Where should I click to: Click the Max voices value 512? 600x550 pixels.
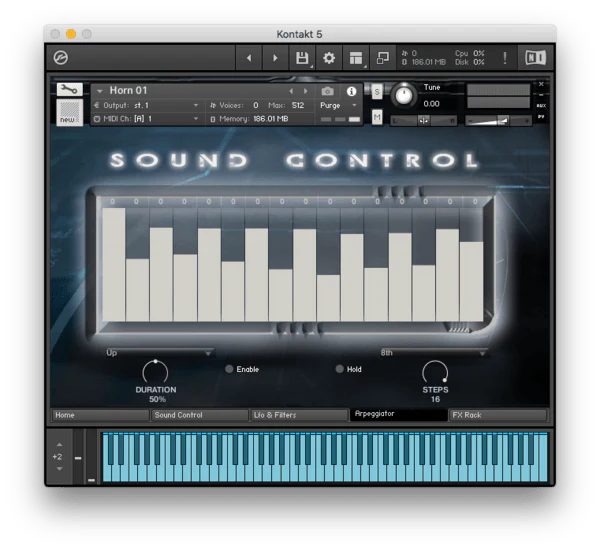point(298,105)
